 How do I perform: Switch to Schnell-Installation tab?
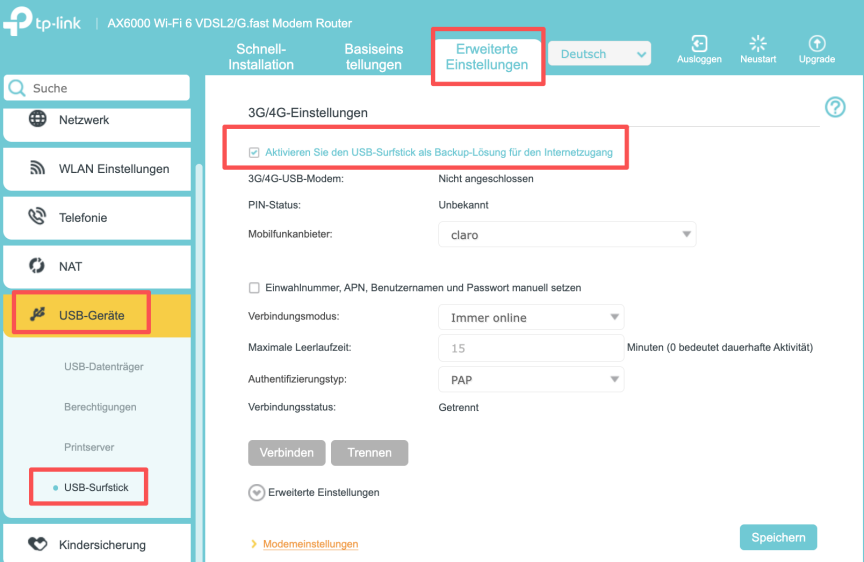pyautogui.click(x=261, y=57)
